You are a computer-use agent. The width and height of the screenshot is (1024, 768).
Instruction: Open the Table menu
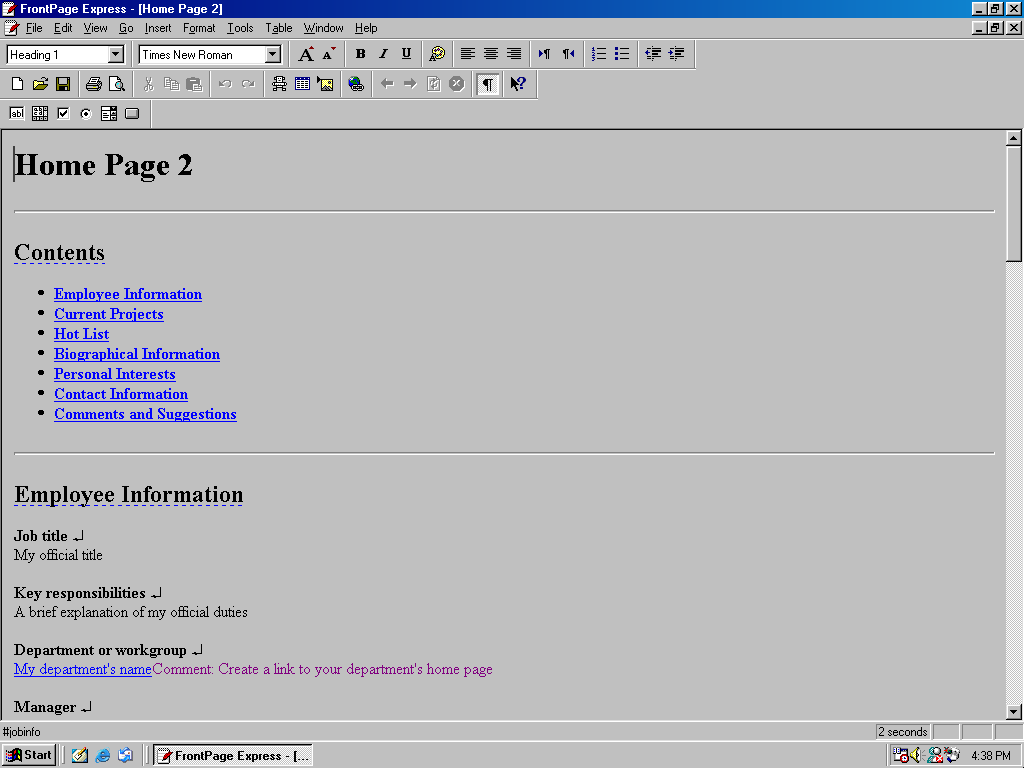tap(278, 28)
